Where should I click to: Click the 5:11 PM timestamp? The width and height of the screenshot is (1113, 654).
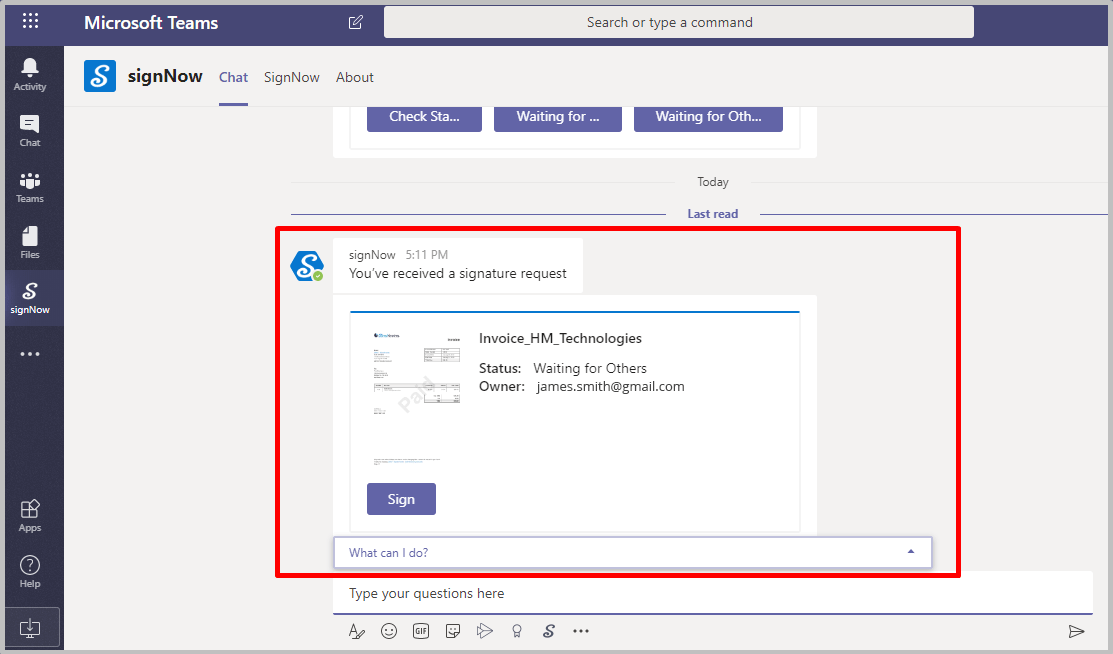[427, 254]
